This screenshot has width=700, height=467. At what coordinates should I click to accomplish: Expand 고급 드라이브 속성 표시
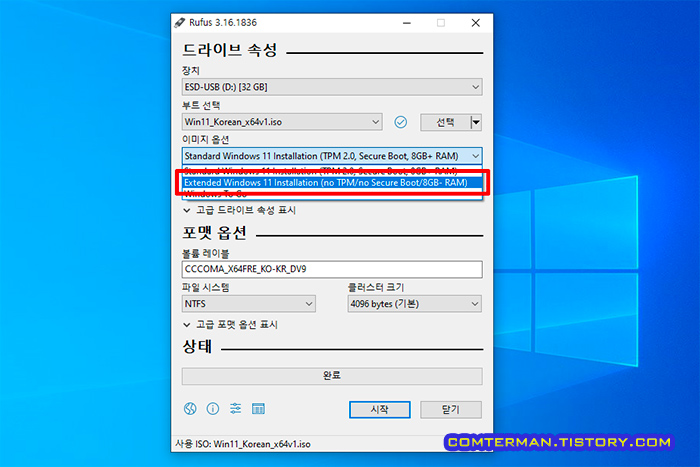239,210
